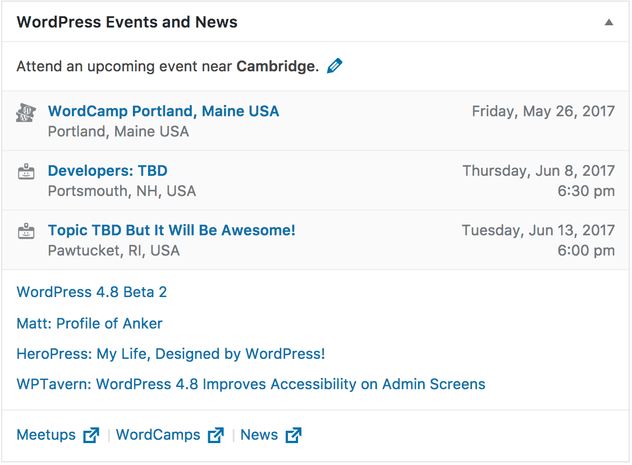Image resolution: width=632 pixels, height=465 pixels.
Task: Open Matt: Profile of Anker article
Action: (x=89, y=324)
